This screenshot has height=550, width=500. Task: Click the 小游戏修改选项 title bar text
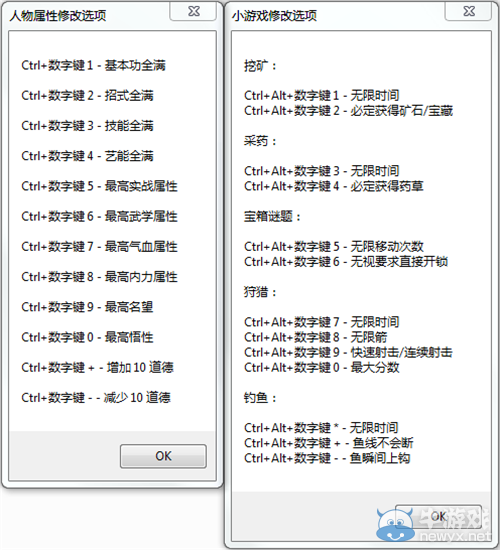(x=274, y=15)
